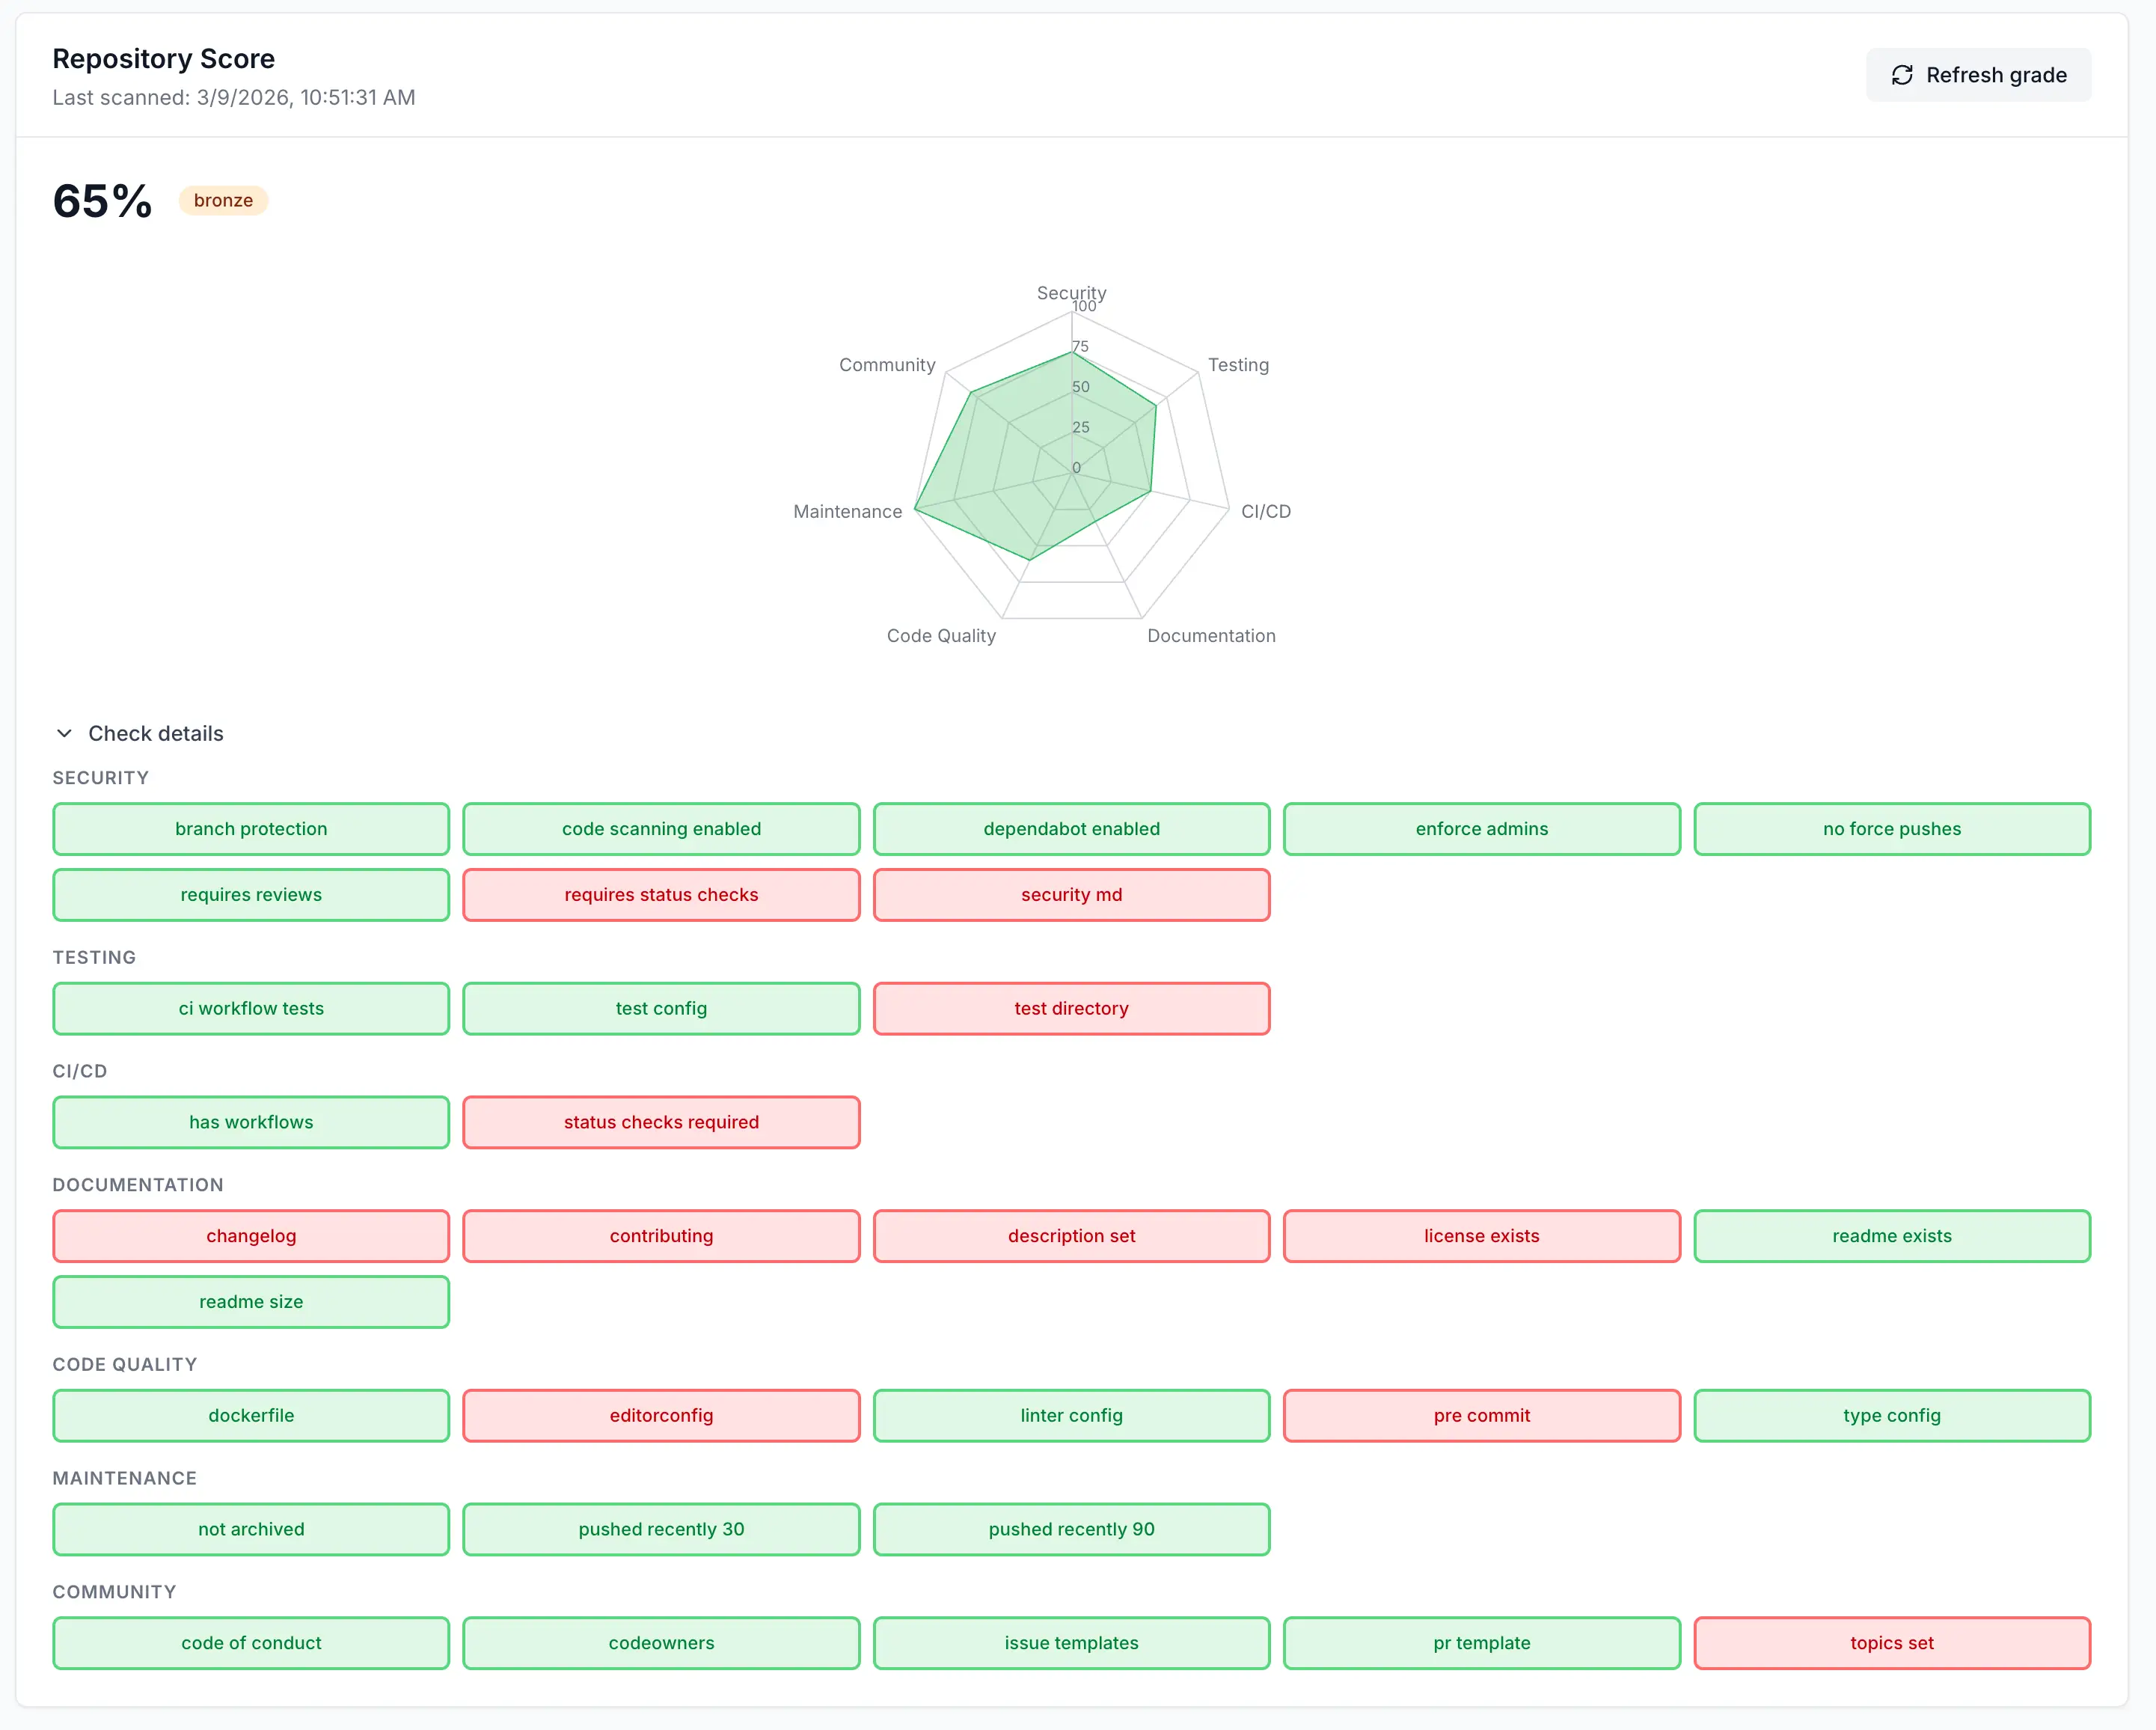Screen dimensions: 2156x1730
Task: Click the dependabot enabled badge
Action: click(x=1071, y=829)
